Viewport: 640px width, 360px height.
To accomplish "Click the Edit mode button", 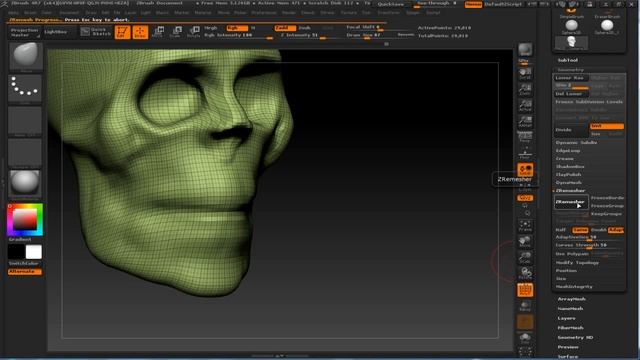I will 122,32.
